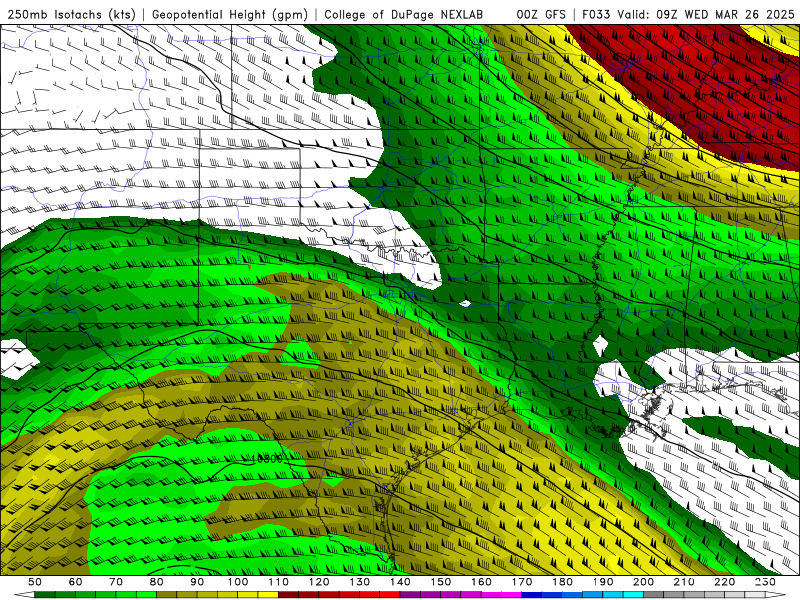Click the '10800' height contour label

coord(266,459)
